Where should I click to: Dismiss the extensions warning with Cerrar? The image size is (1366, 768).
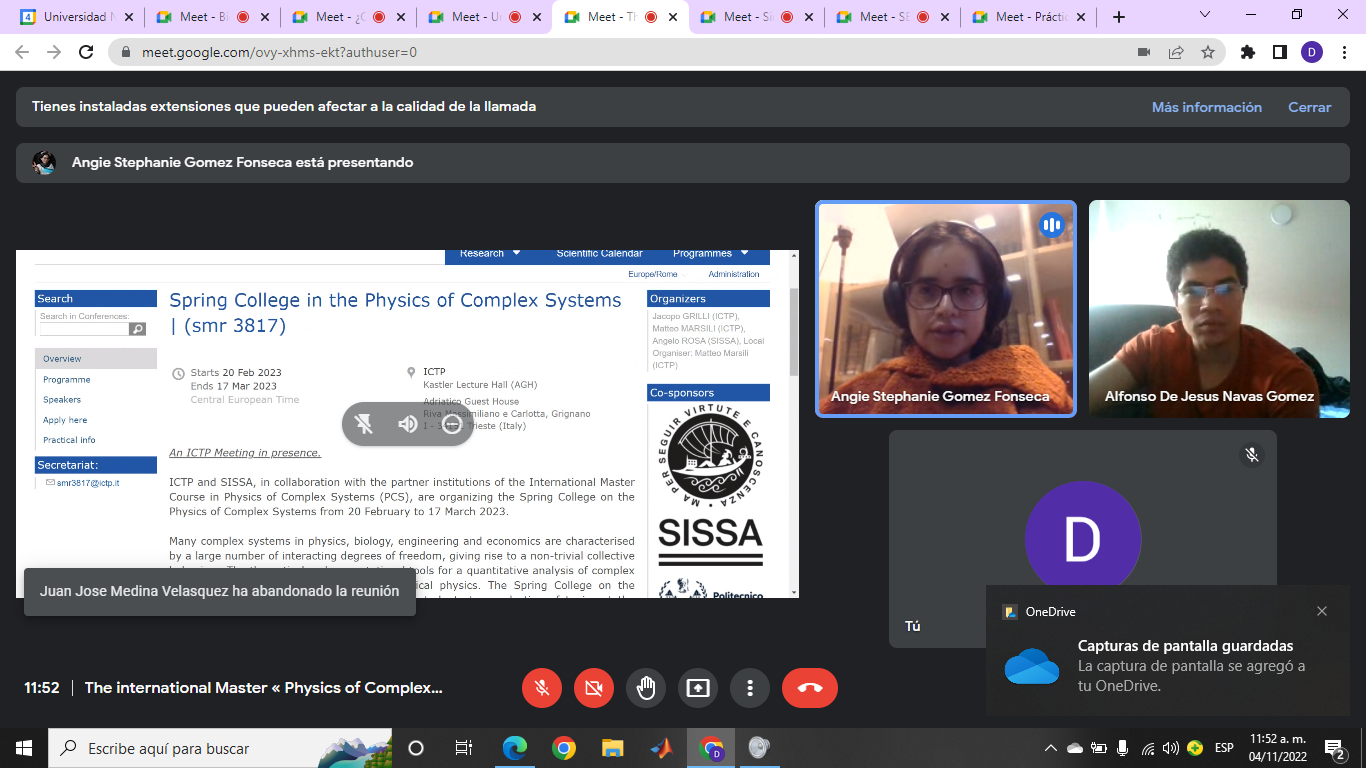coord(1309,107)
